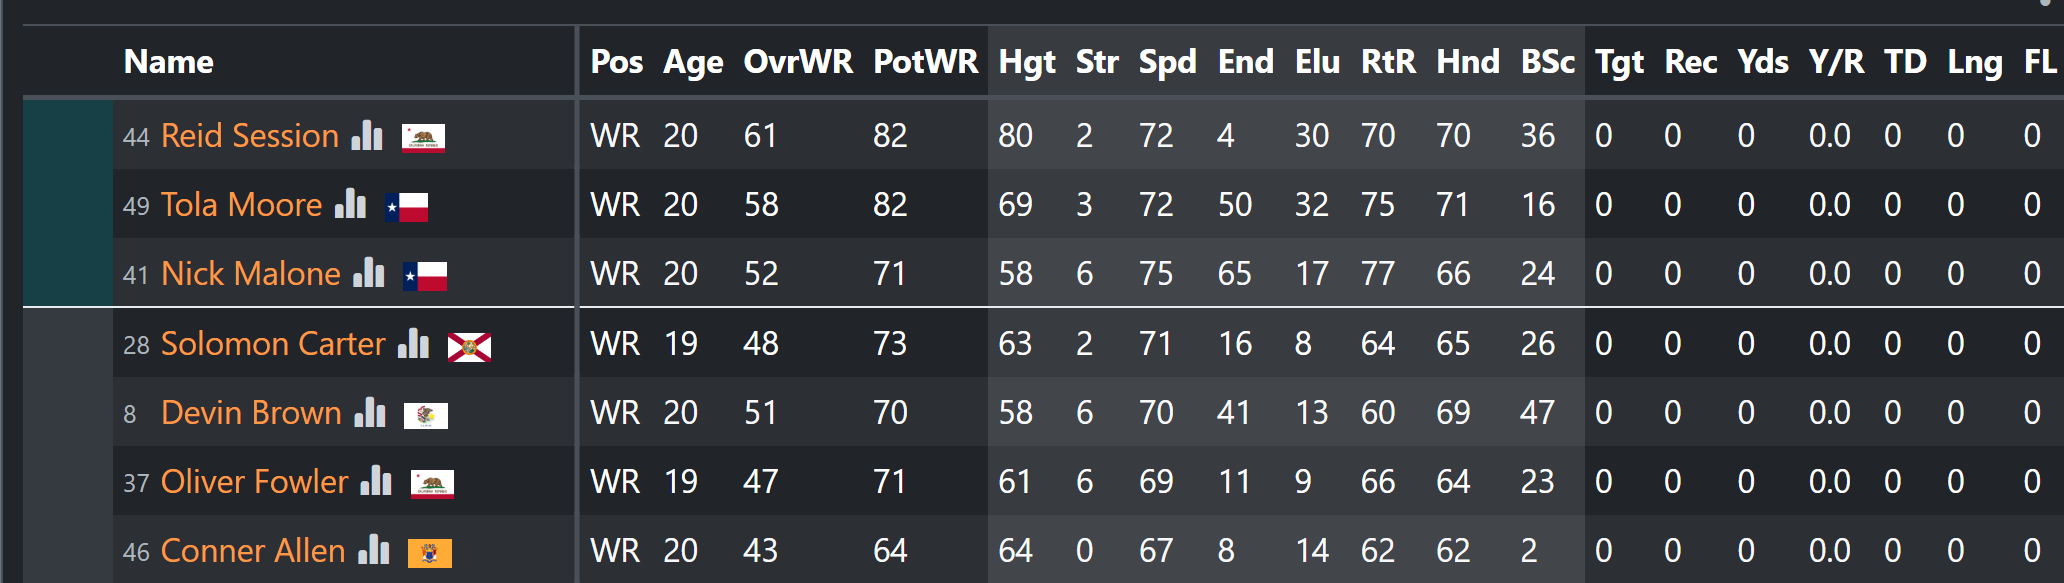Sort players by Name column header
This screenshot has width=2064, height=583.
point(168,62)
